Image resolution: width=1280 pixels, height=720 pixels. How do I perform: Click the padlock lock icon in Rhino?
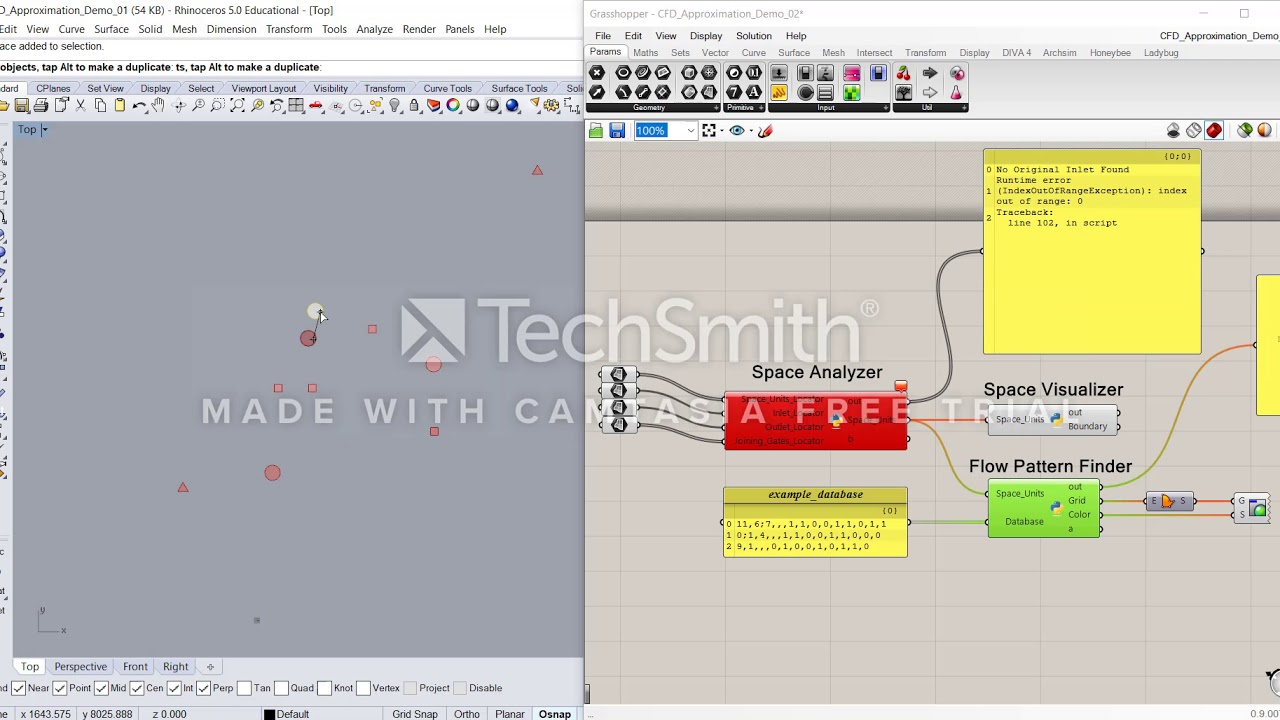click(414, 105)
